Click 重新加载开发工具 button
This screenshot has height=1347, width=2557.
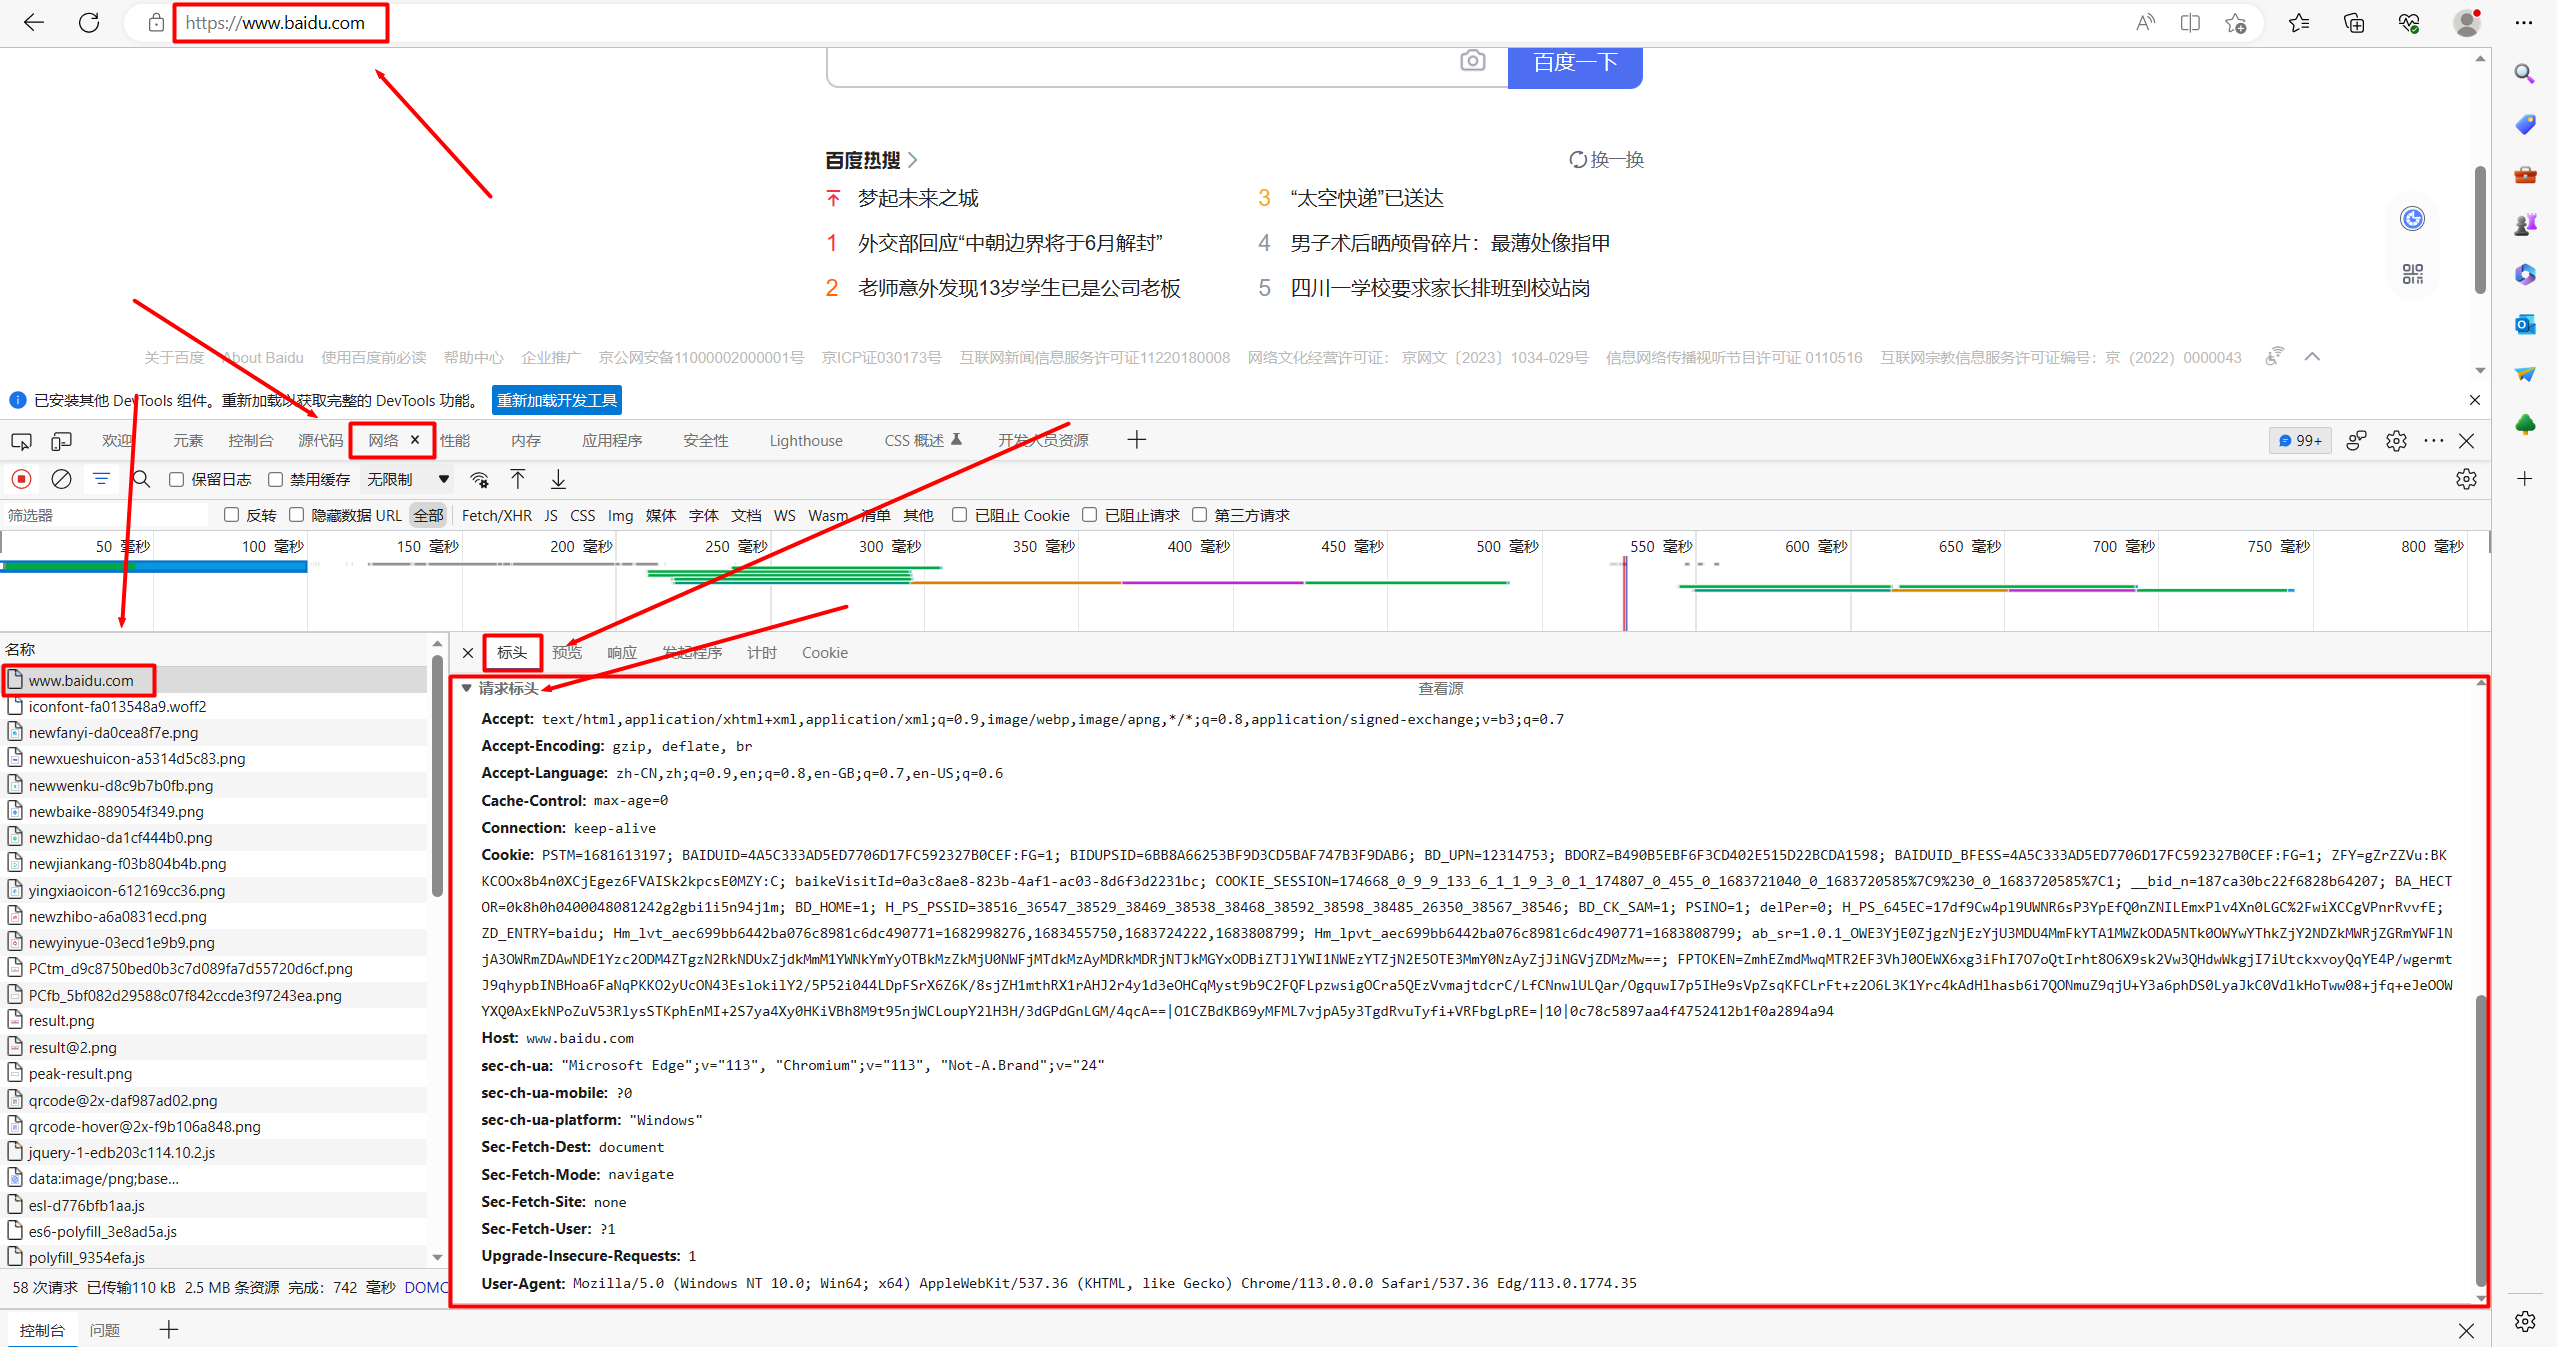557,400
